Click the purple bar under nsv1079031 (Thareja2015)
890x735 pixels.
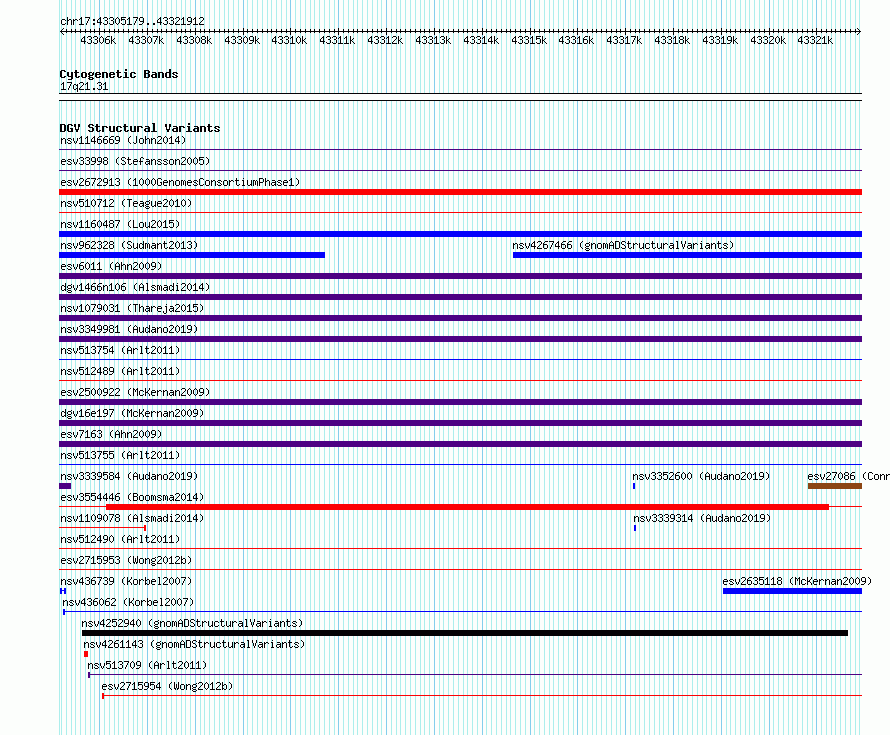click(460, 318)
